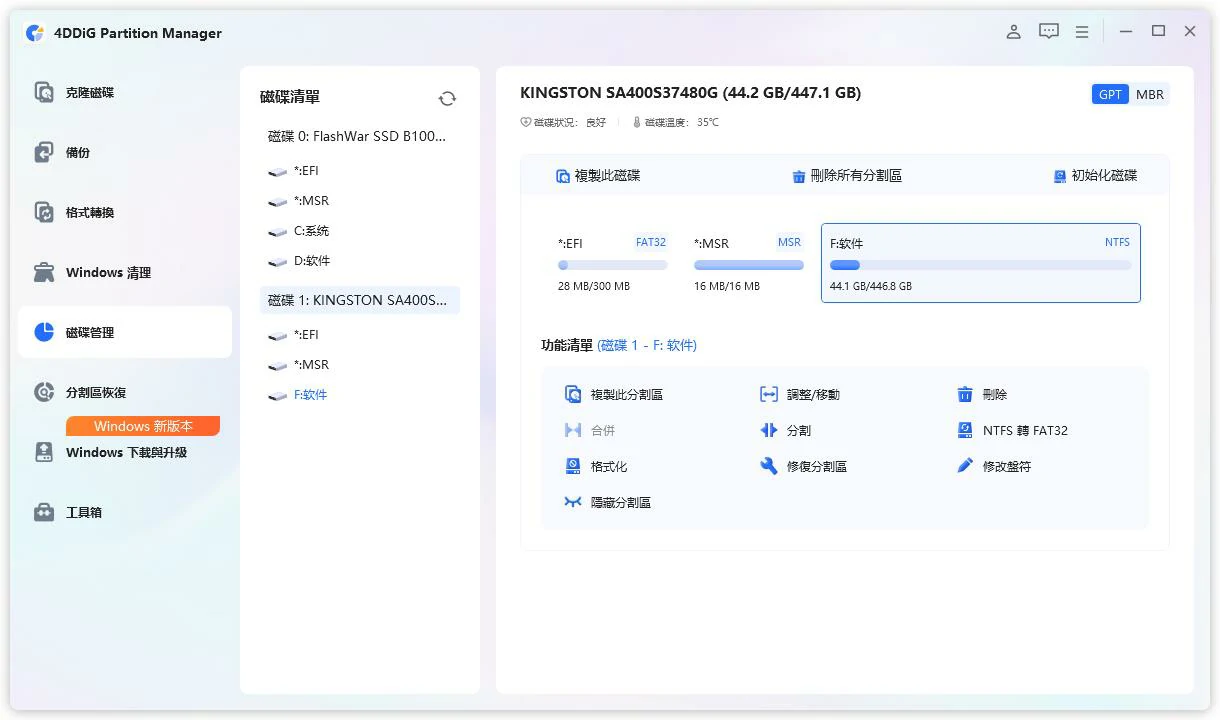Click the Windows 新版本 badge
Screen dimensions: 1220x720
(x=143, y=426)
